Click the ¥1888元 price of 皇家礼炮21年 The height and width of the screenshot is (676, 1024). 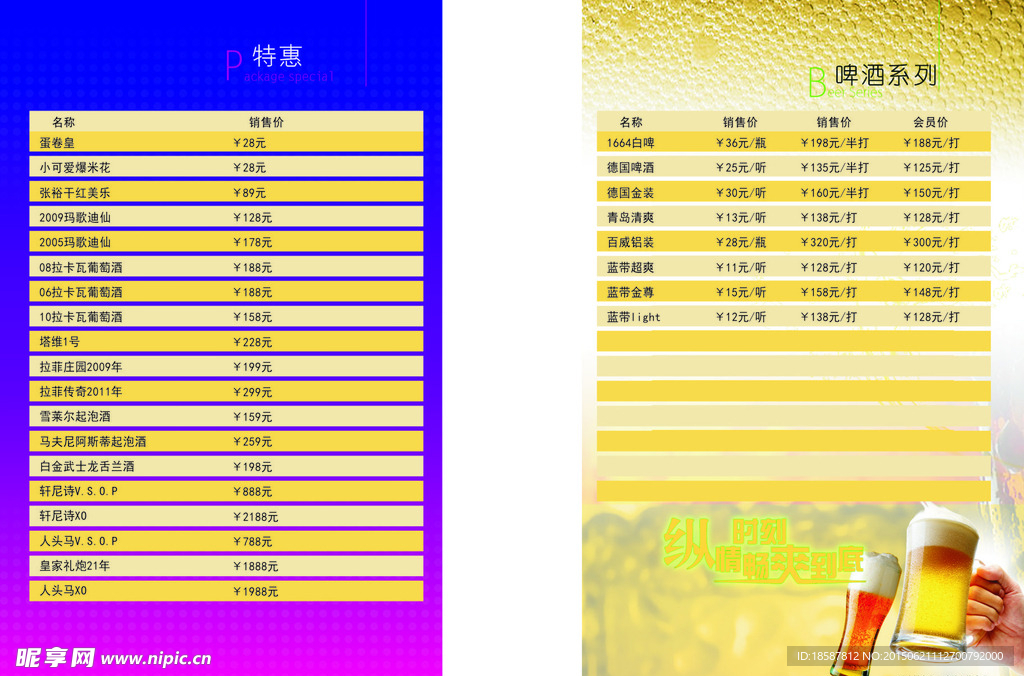[255, 566]
